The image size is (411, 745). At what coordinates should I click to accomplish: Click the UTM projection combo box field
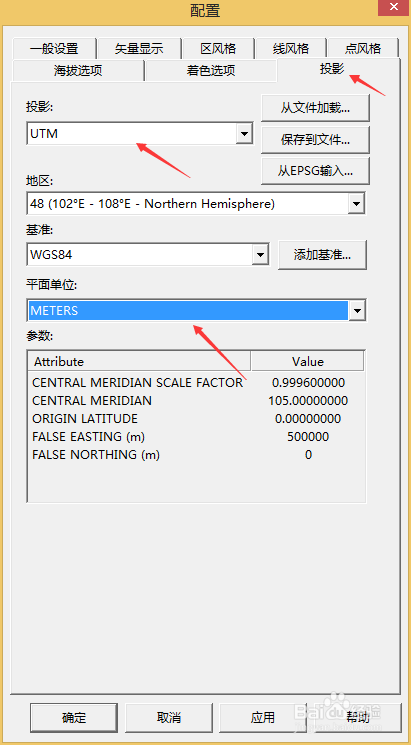(x=140, y=134)
